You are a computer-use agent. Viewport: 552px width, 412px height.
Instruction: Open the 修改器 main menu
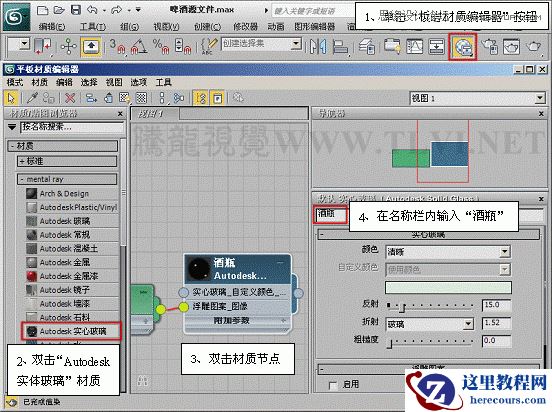[x=246, y=26]
